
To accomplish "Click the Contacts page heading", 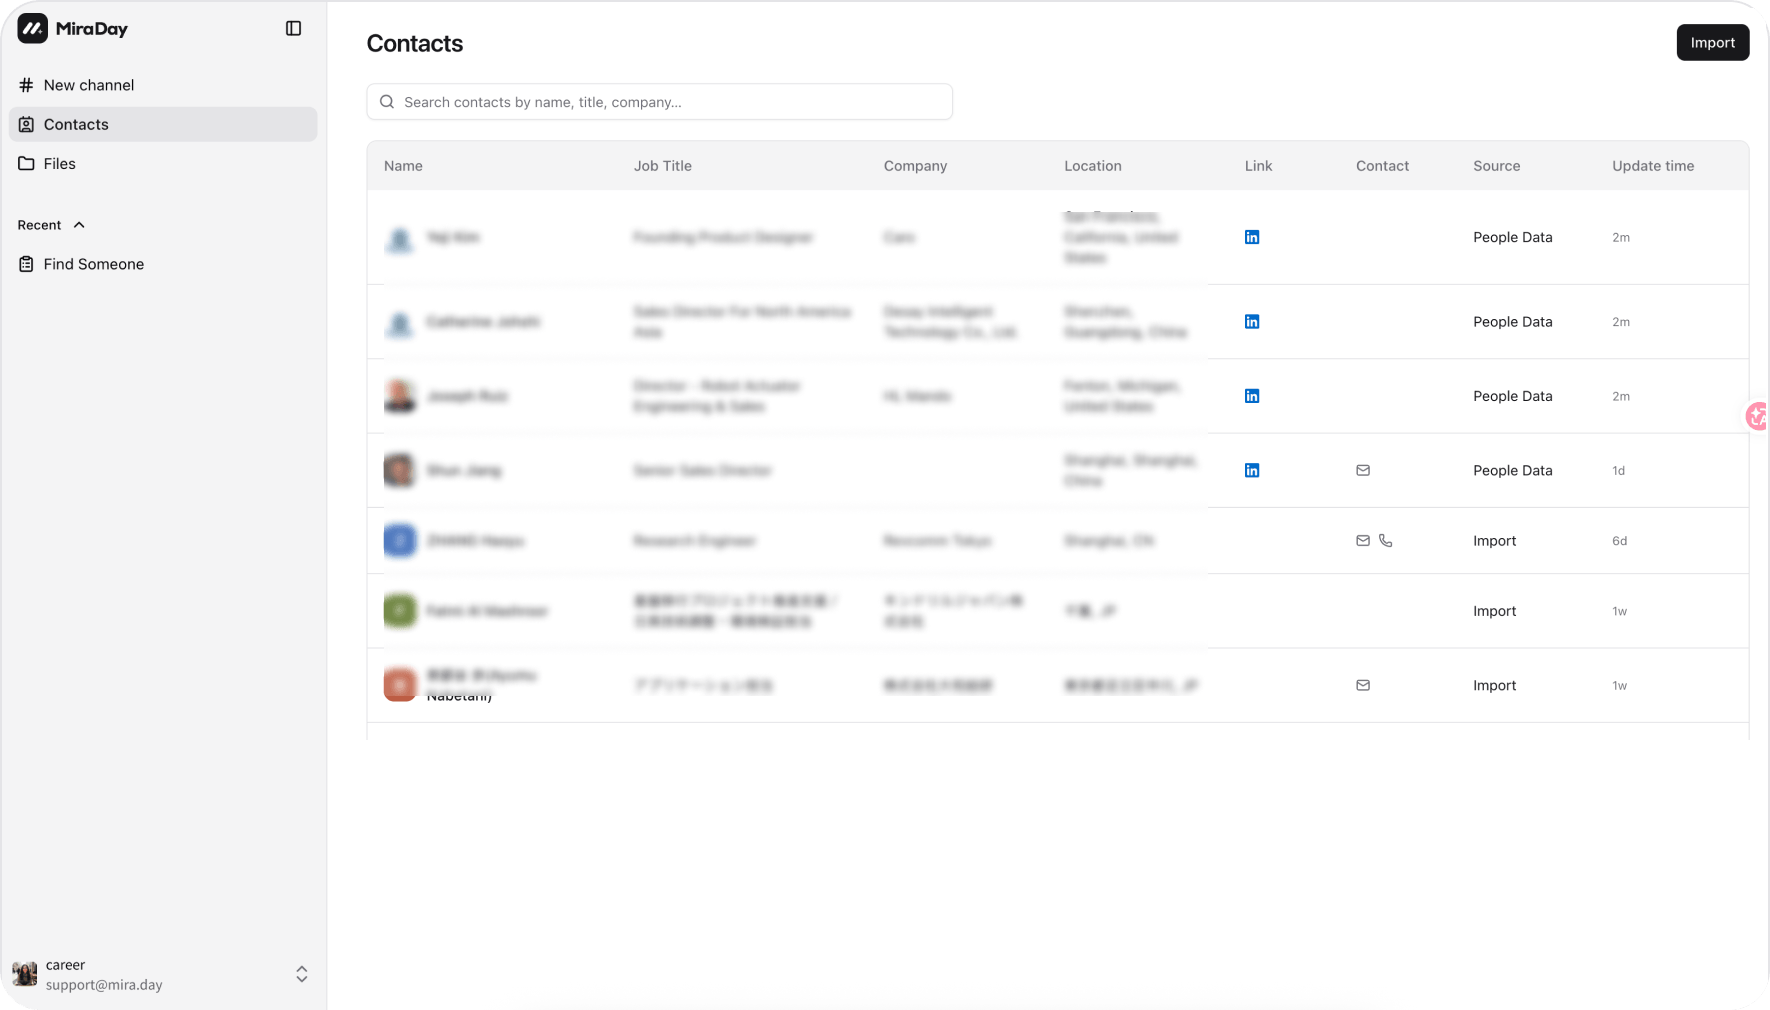I will [x=414, y=43].
